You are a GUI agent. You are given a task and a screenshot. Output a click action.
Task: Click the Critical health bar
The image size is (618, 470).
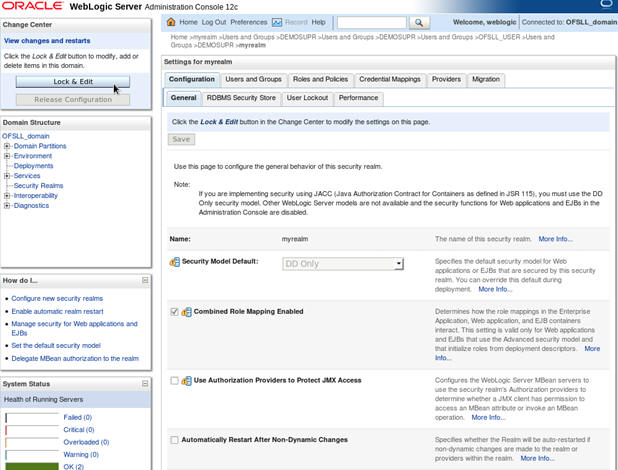tap(32, 430)
